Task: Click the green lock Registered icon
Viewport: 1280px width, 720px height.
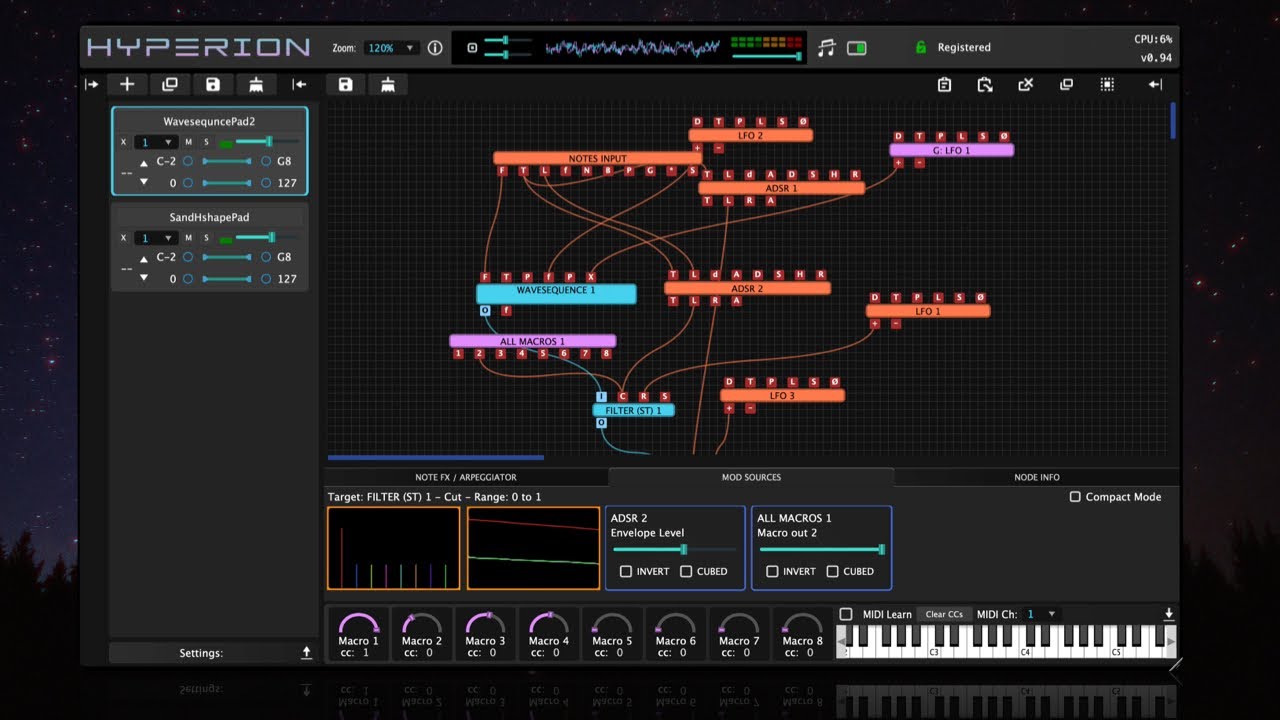Action: point(921,47)
